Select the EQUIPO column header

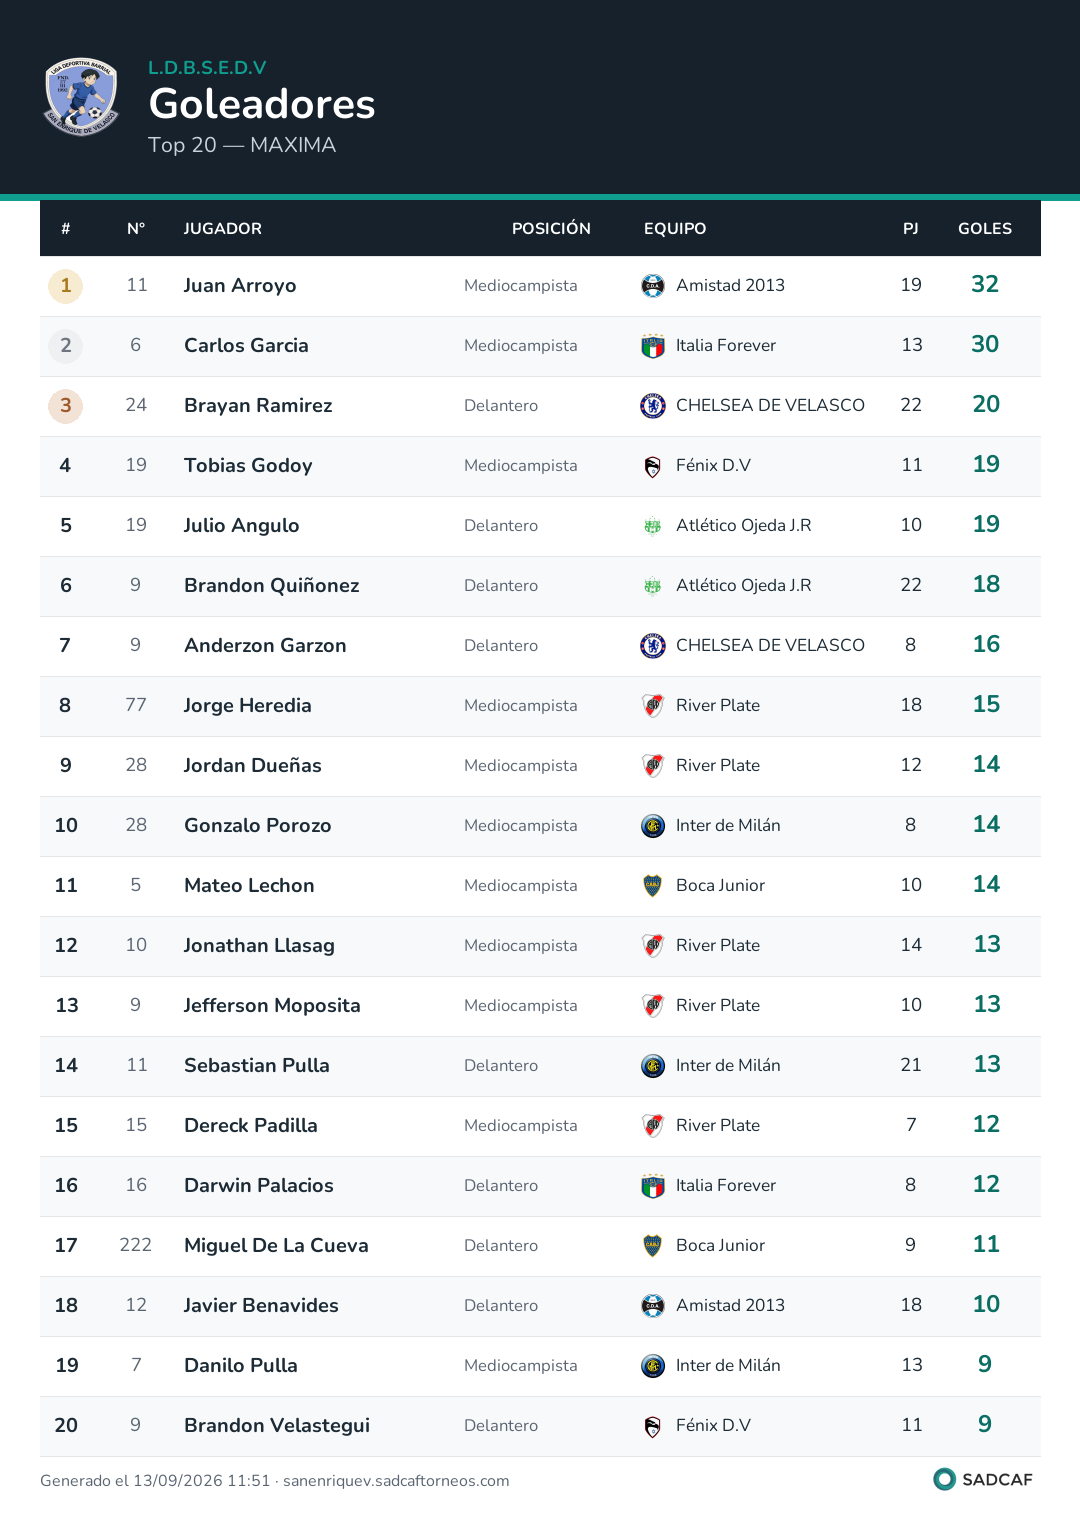click(x=675, y=229)
